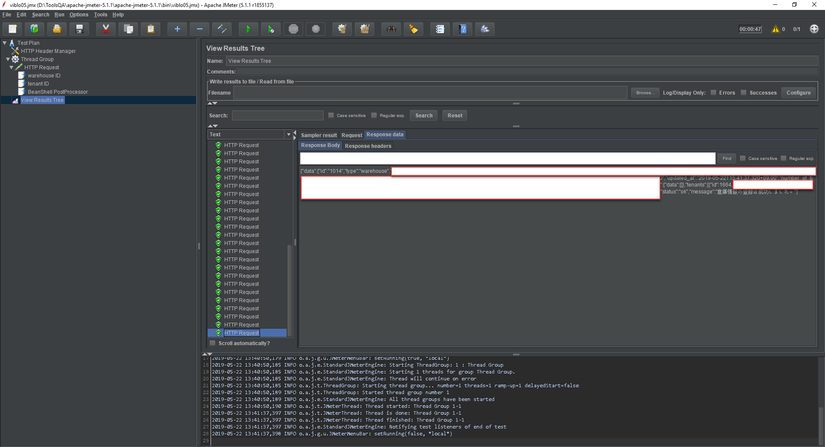This screenshot has width=825, height=447.
Task: Click the Save test plan icon
Action: tap(79, 29)
